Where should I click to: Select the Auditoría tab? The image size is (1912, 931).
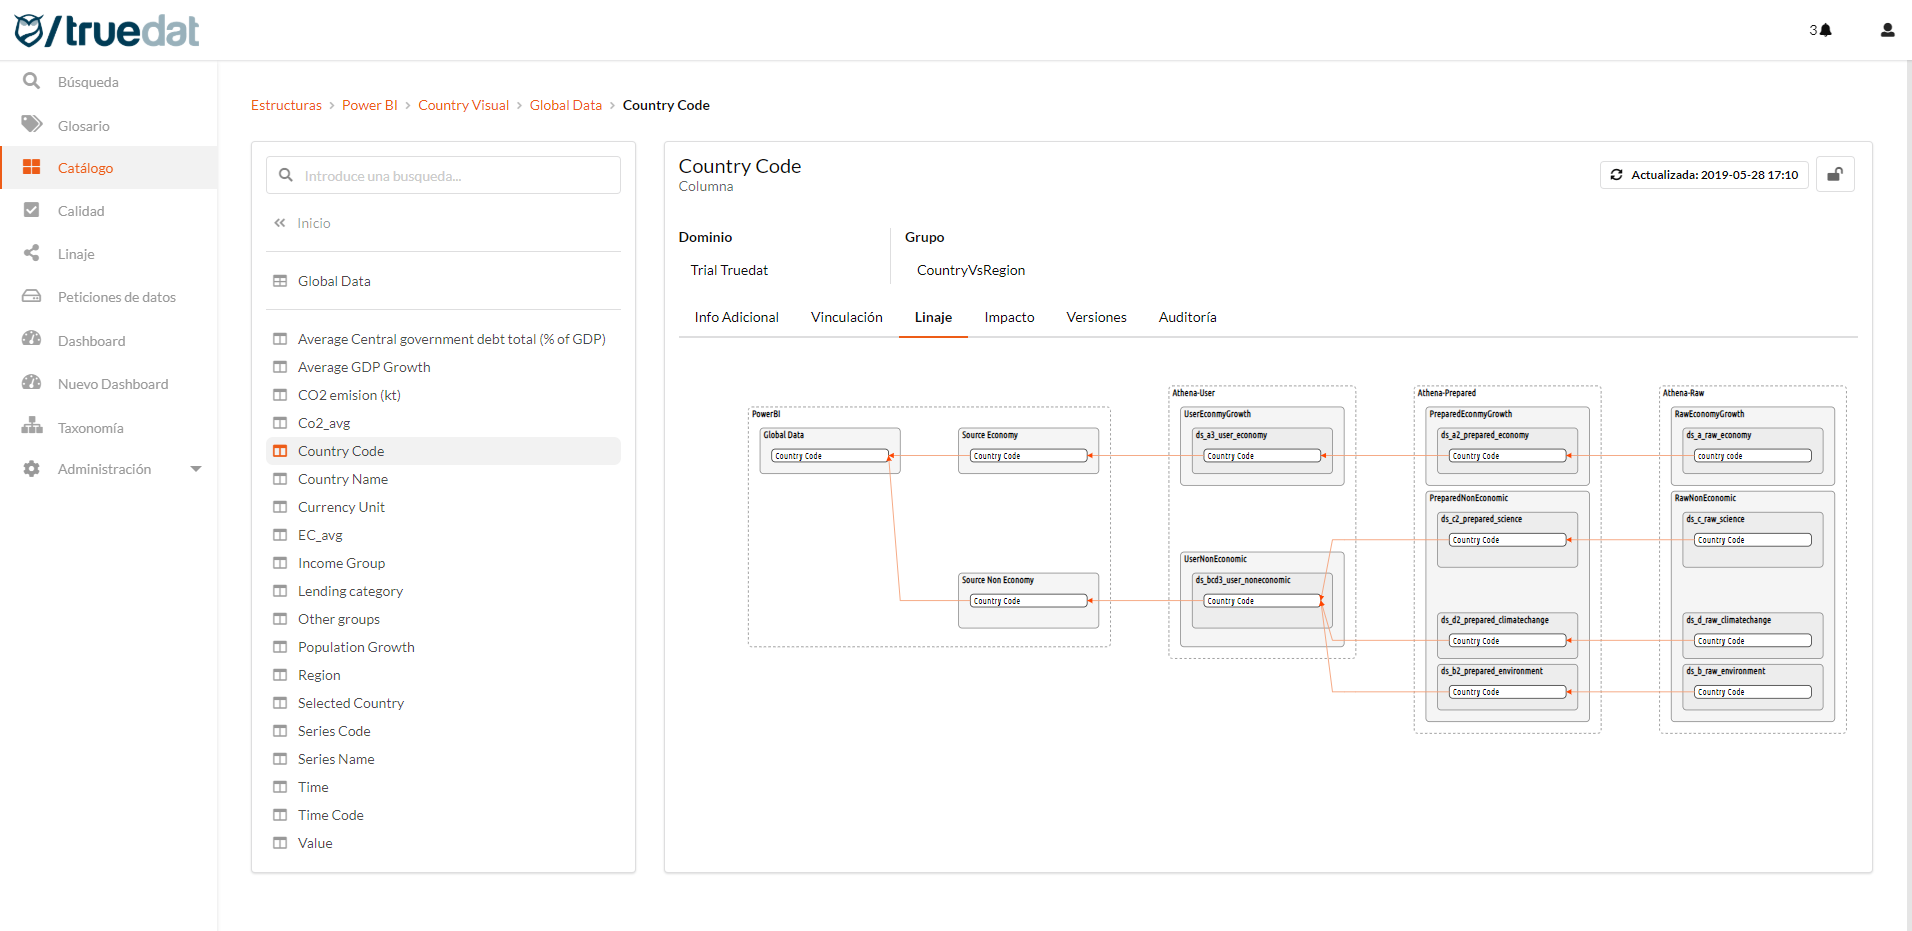pos(1187,317)
